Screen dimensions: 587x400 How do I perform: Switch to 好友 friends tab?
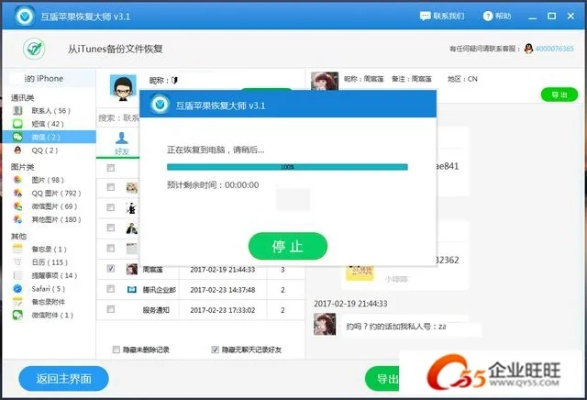(x=122, y=143)
